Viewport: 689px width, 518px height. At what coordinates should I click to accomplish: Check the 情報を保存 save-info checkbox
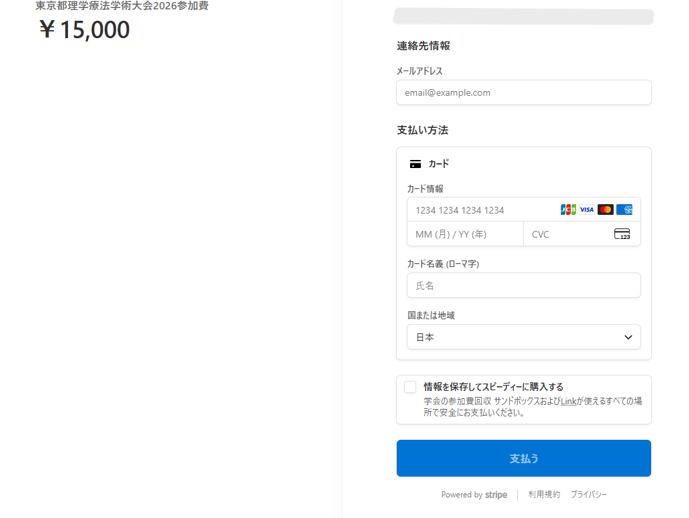[410, 387]
